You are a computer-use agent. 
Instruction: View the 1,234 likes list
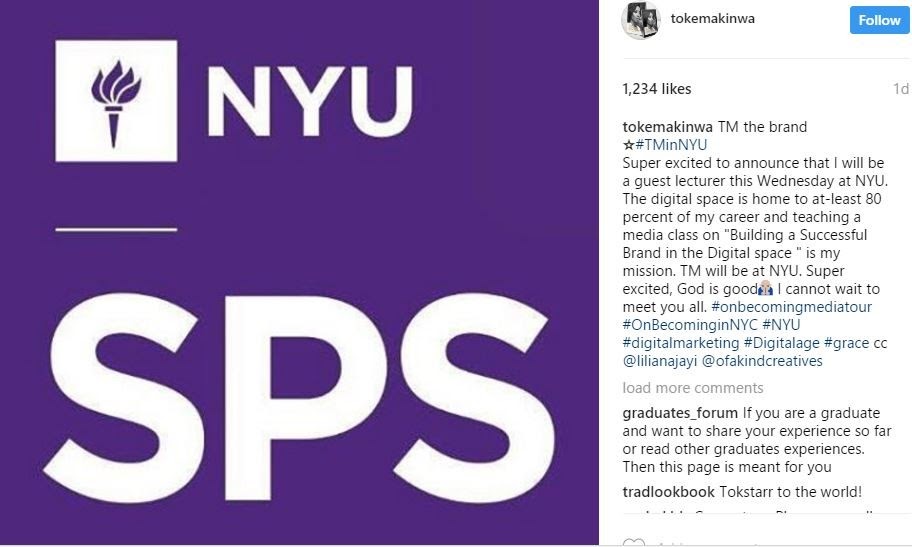pyautogui.click(x=656, y=89)
